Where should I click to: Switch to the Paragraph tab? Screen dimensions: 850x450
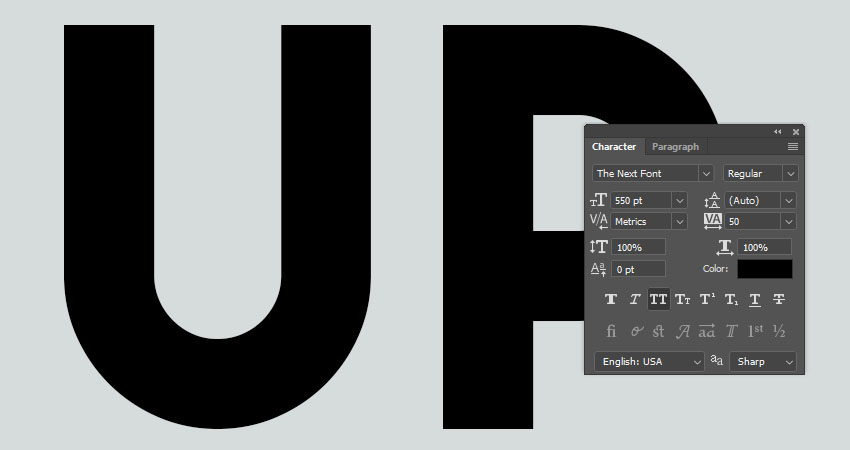(x=675, y=147)
